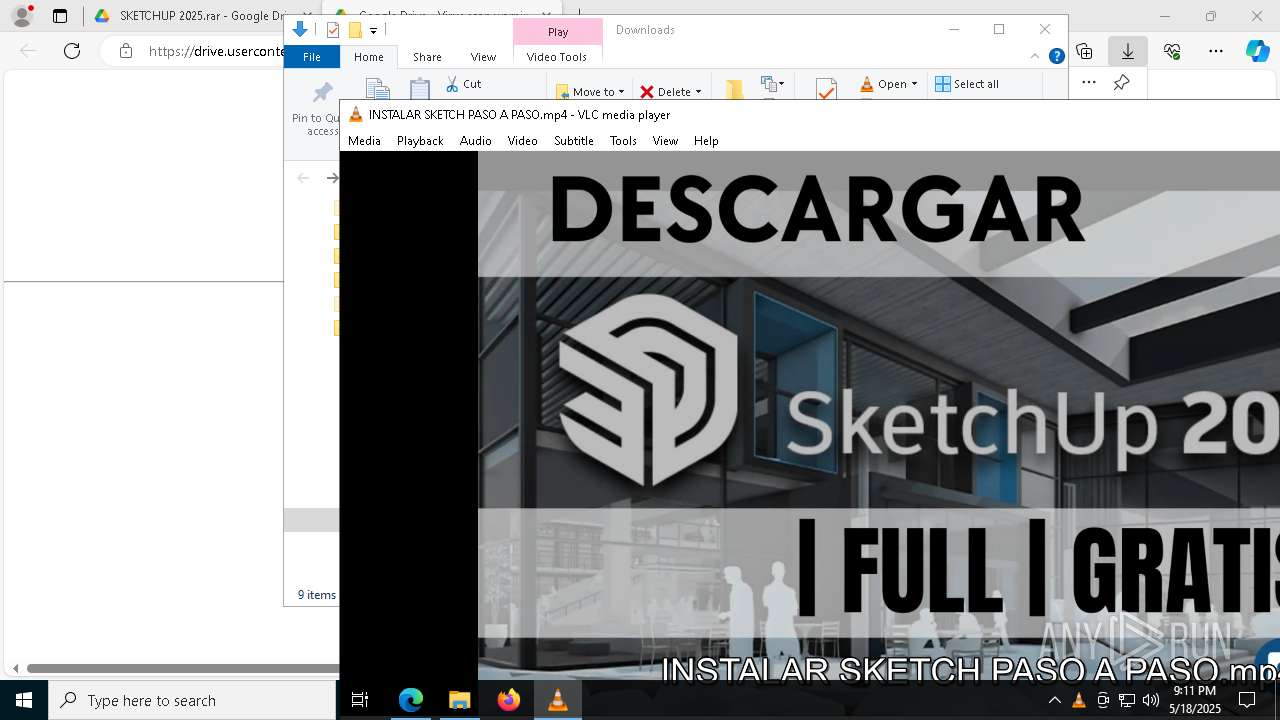Click VLC media player taskbar icon
This screenshot has height=720, width=1280.
click(558, 700)
